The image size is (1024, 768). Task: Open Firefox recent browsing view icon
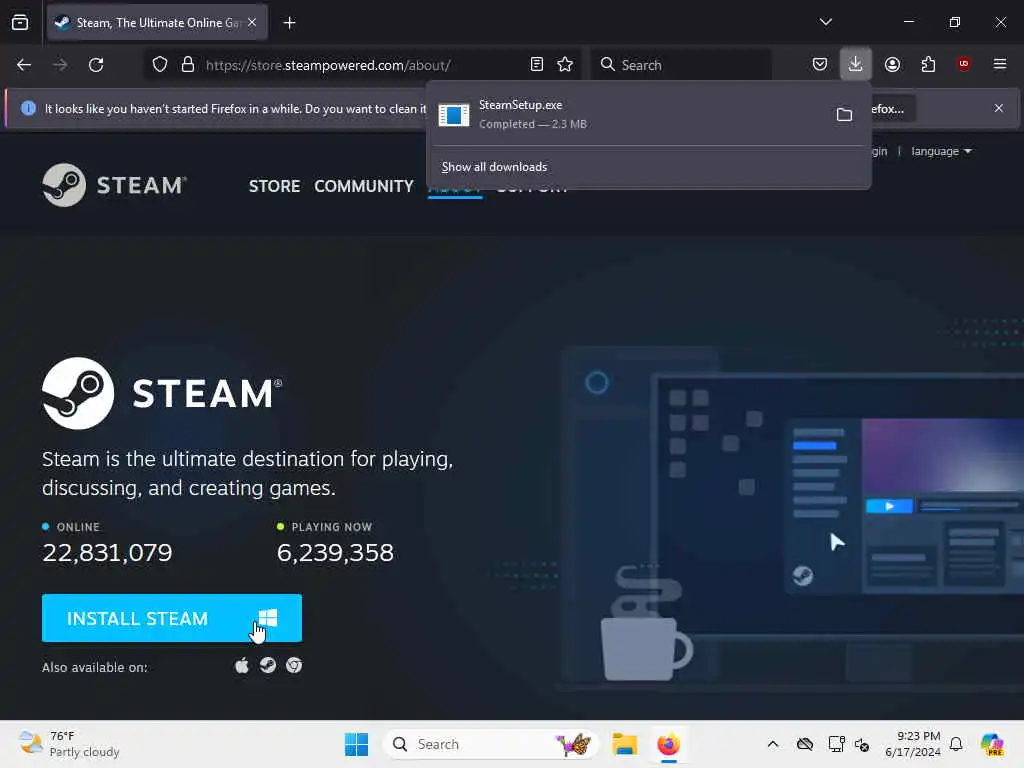[20, 23]
